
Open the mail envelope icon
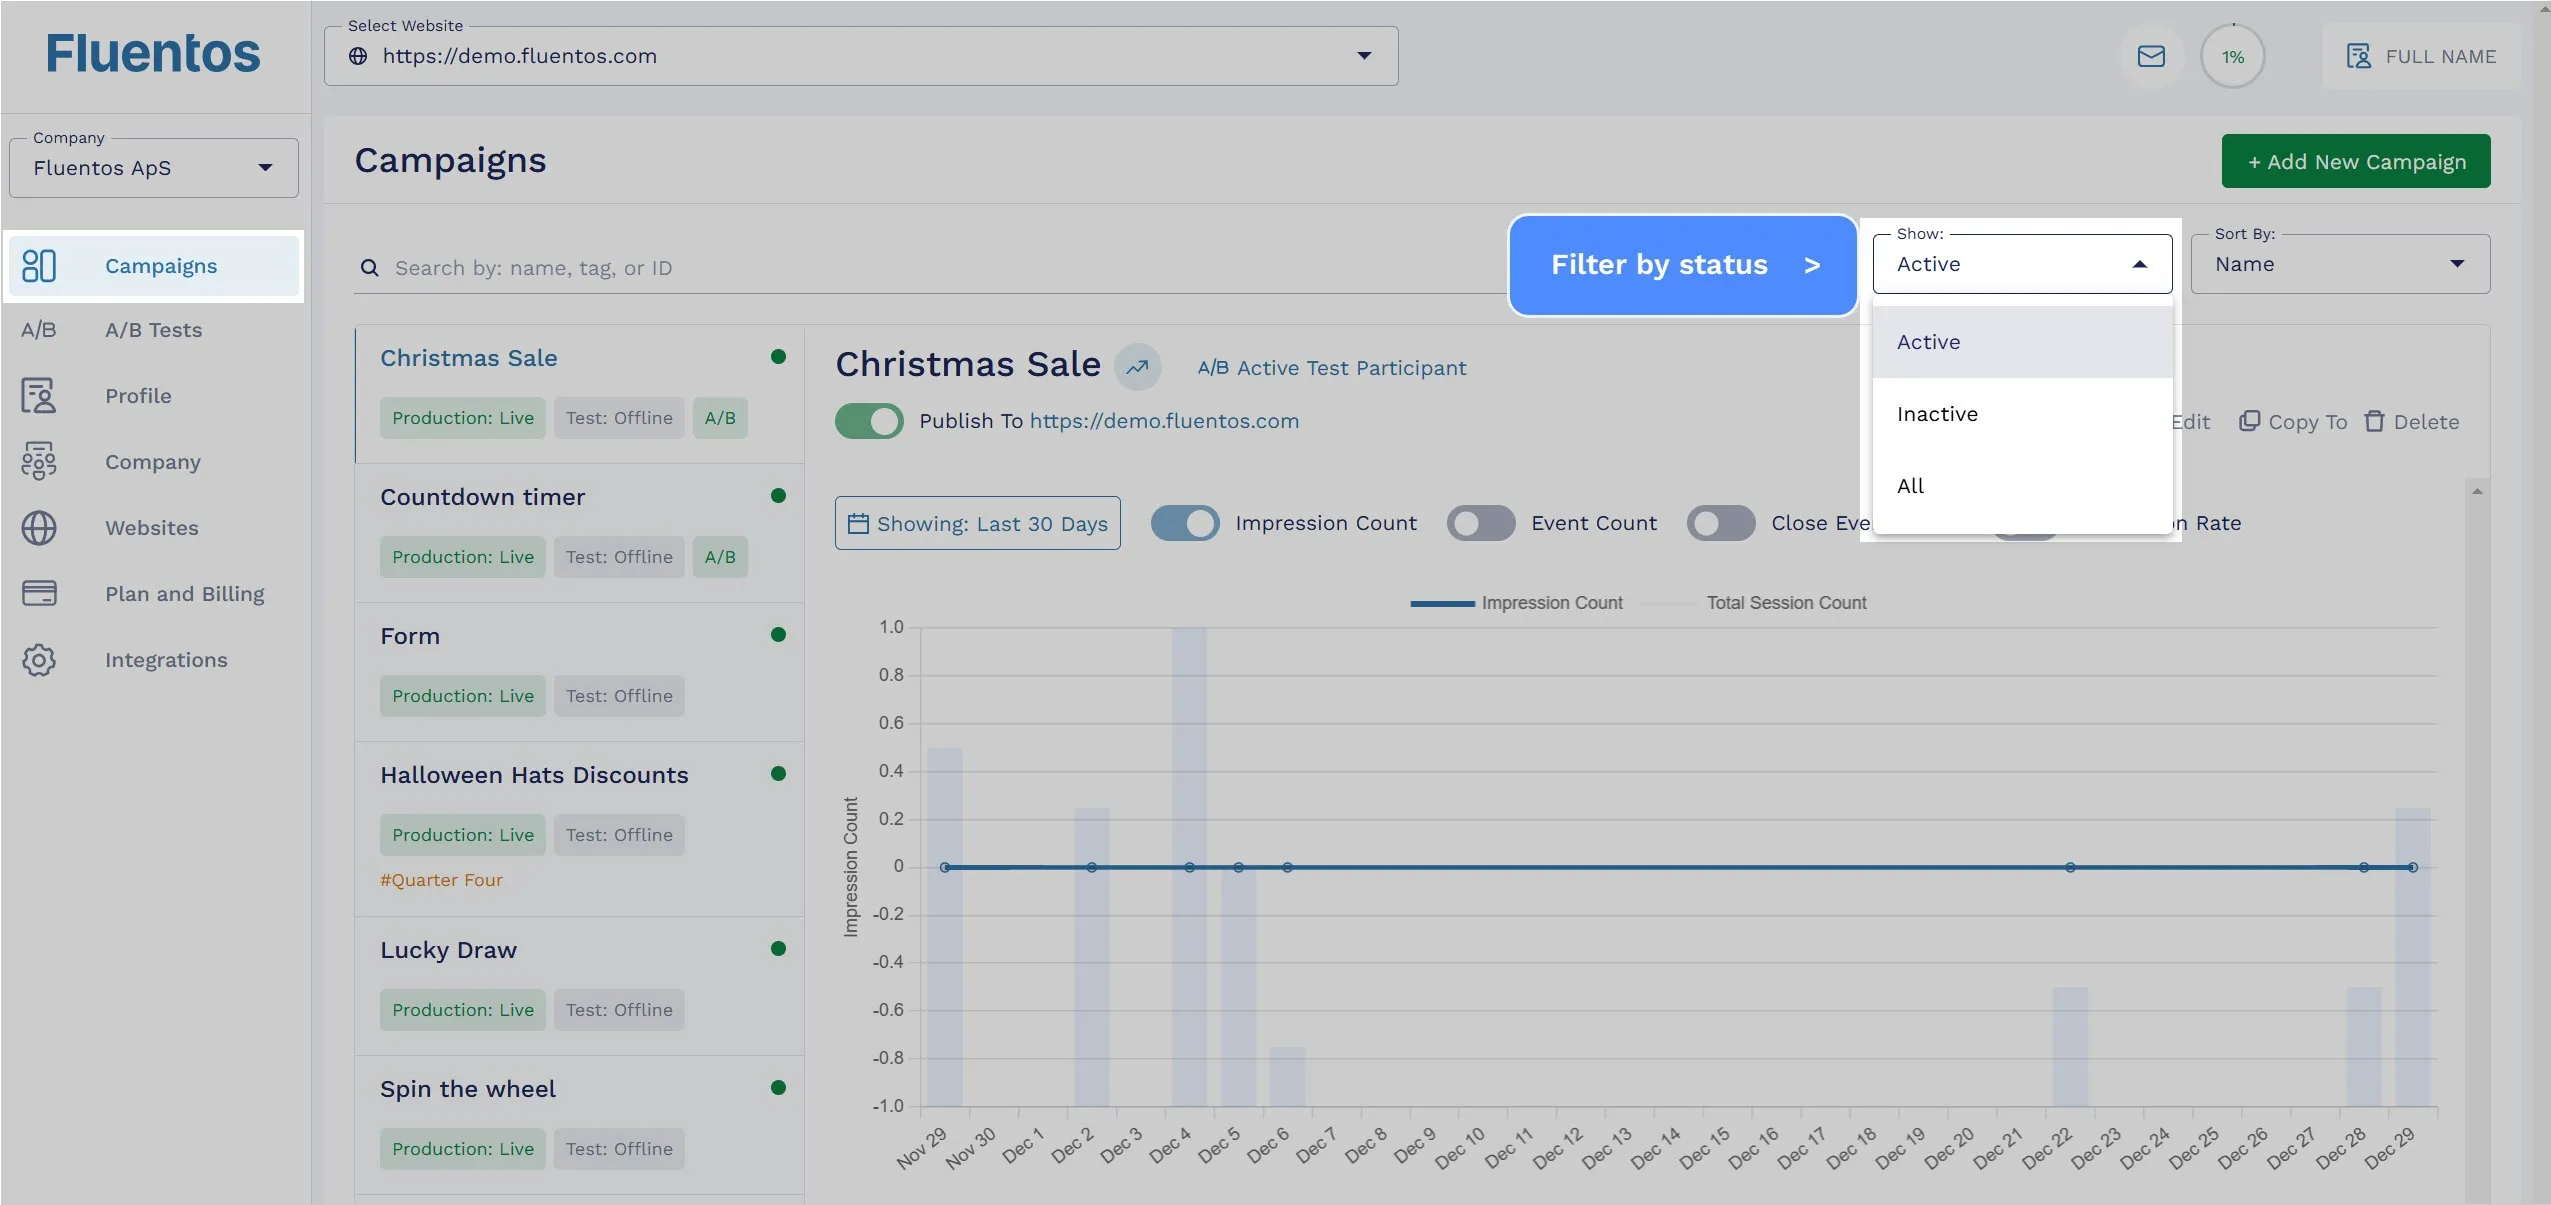(2151, 56)
